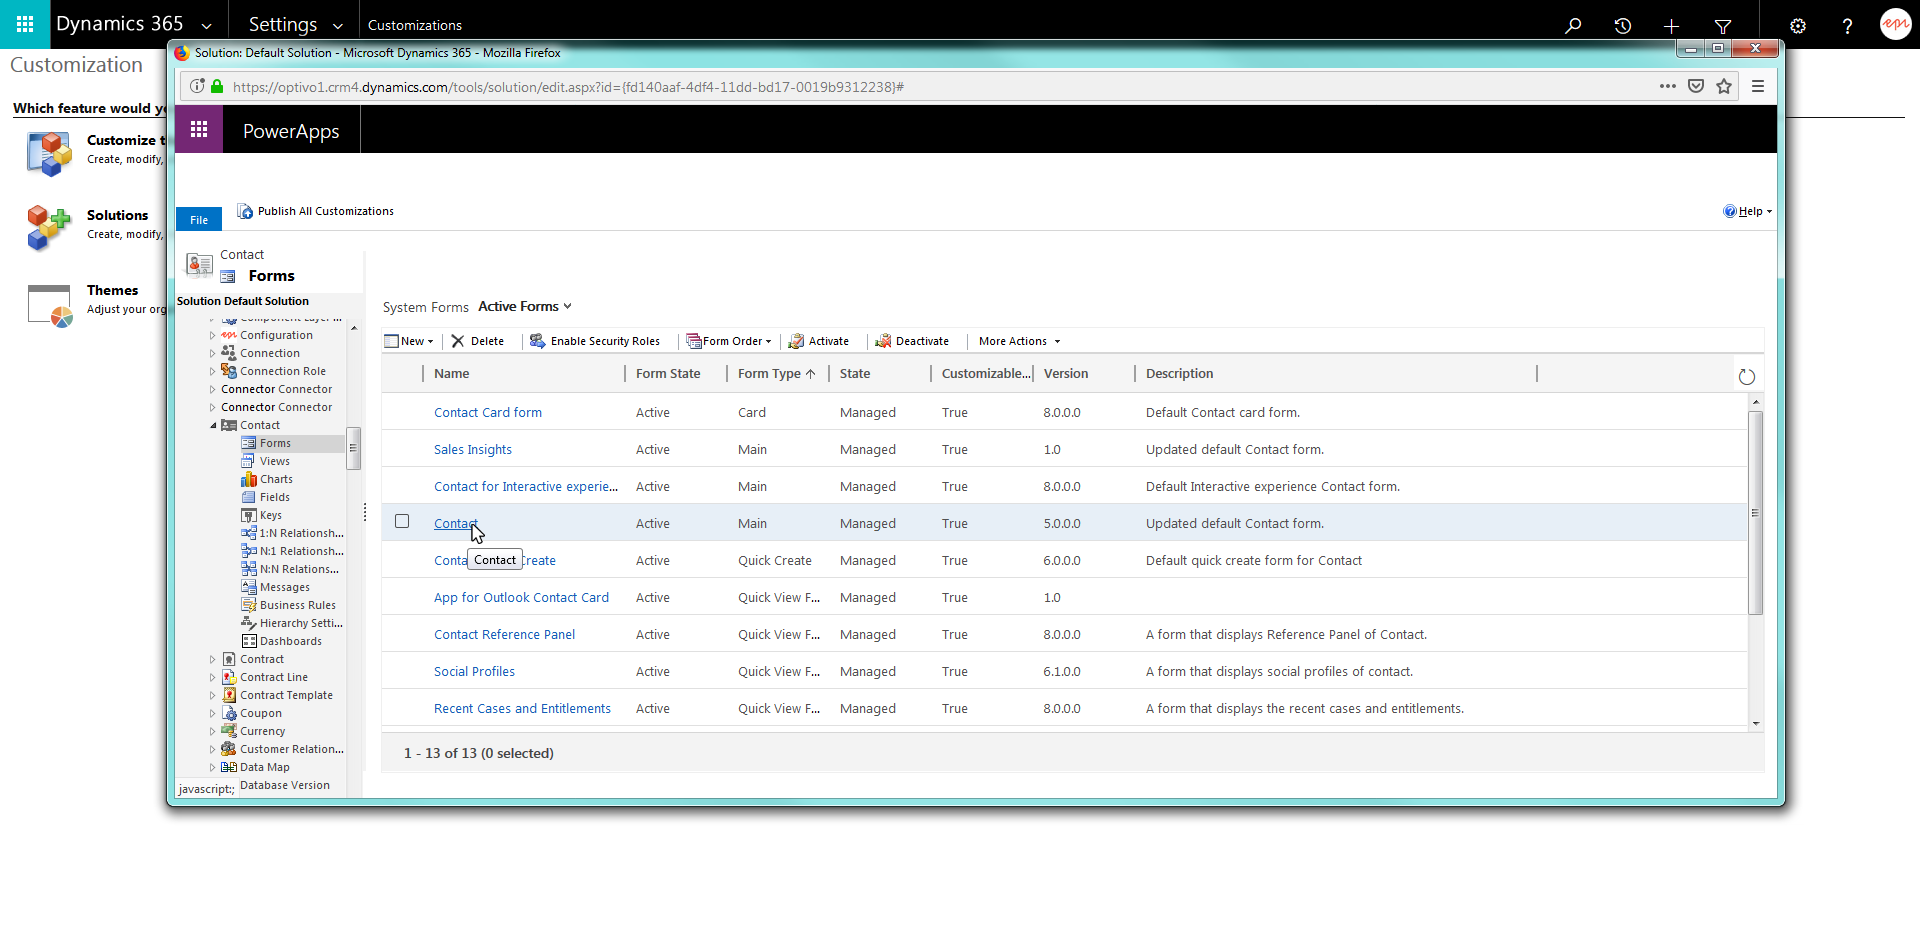Open the Help dropdown
Screen dimensions: 1920x950
point(1748,211)
